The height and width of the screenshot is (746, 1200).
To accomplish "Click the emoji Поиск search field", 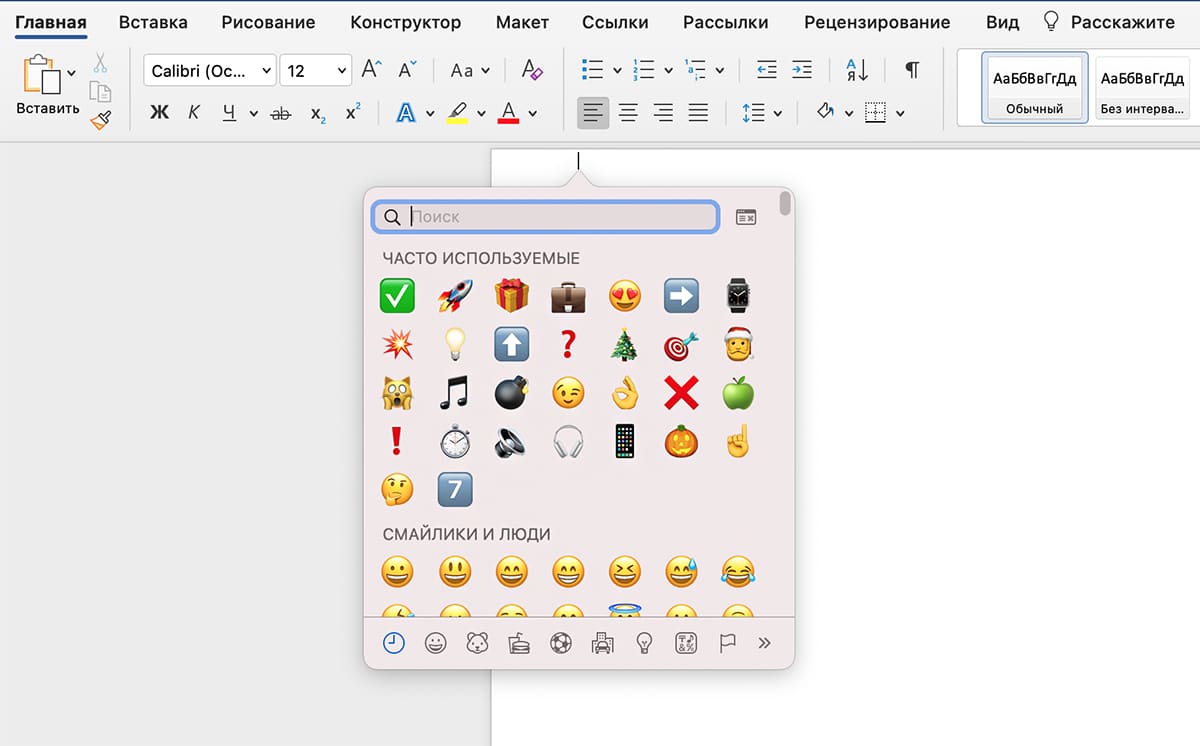I will click(x=560, y=217).
